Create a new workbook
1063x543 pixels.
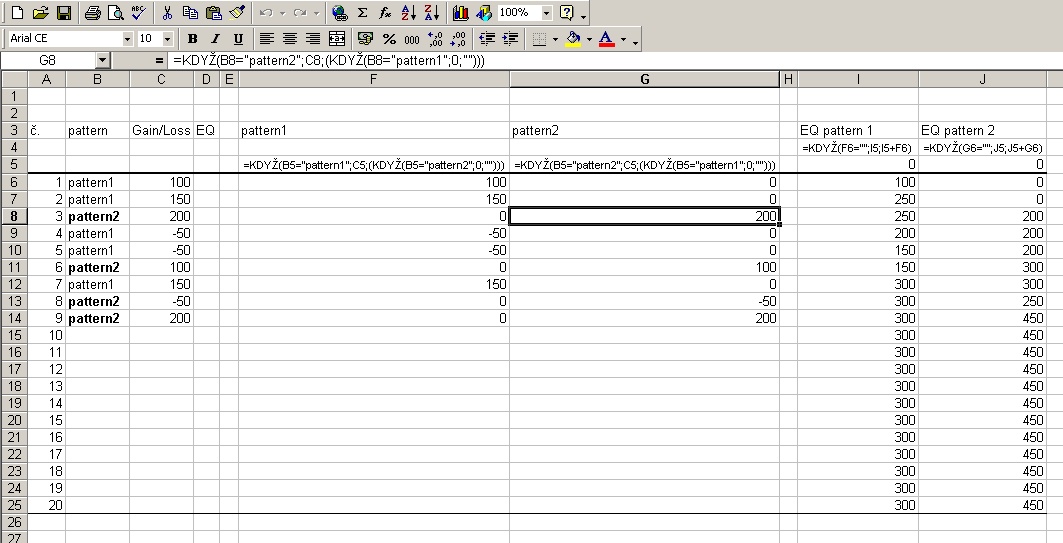[x=18, y=12]
